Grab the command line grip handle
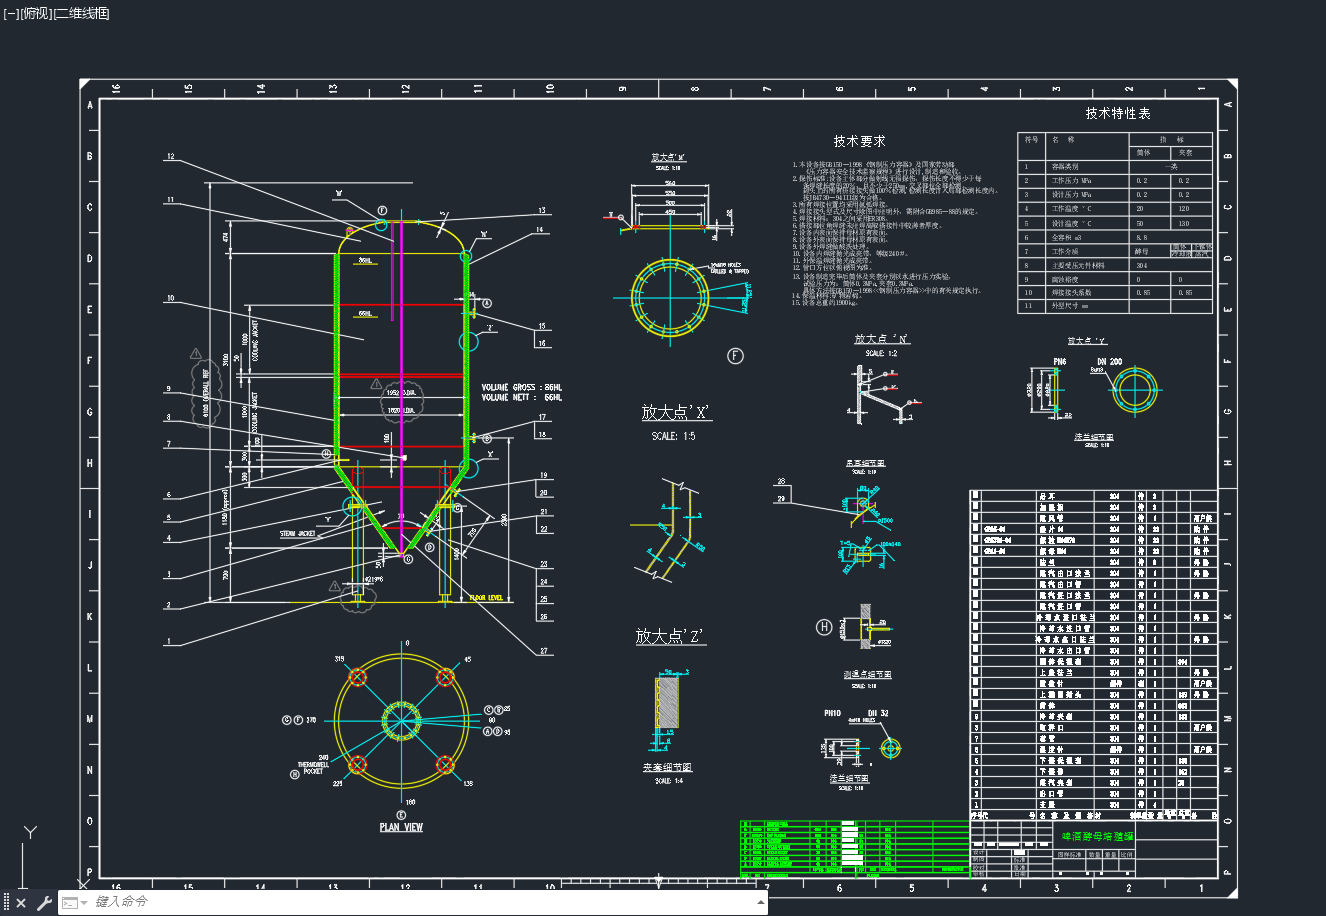The image size is (1326, 916). [6, 903]
